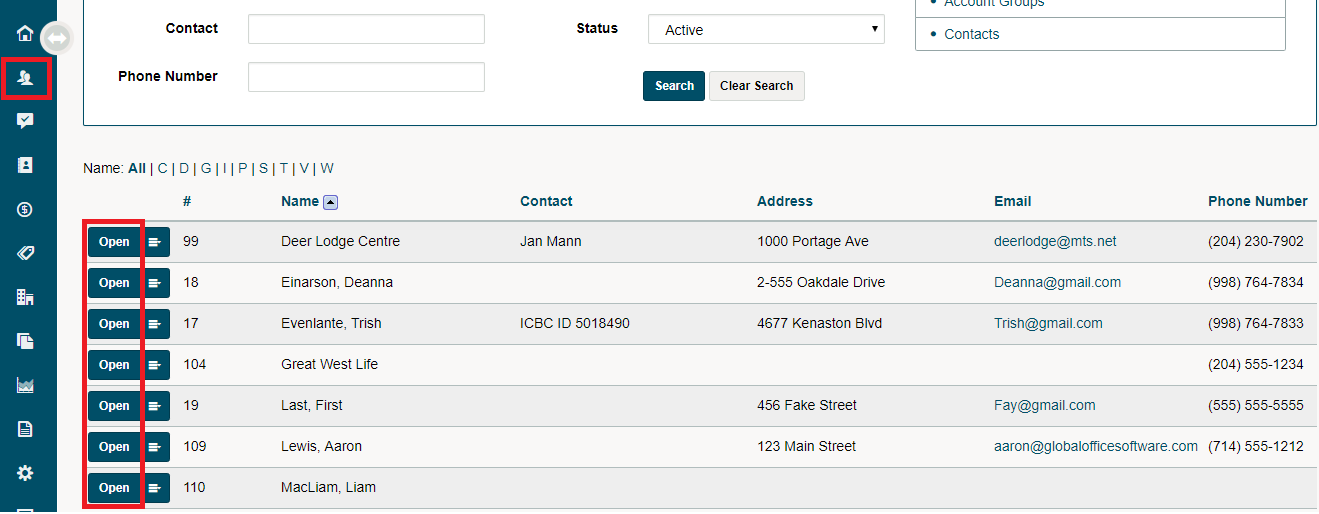Open the Contacts link
1319x514 pixels.
[x=971, y=34]
